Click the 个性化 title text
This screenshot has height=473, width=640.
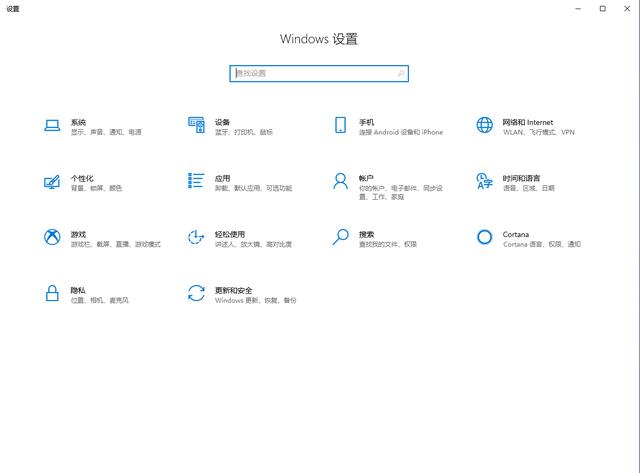(x=82, y=178)
